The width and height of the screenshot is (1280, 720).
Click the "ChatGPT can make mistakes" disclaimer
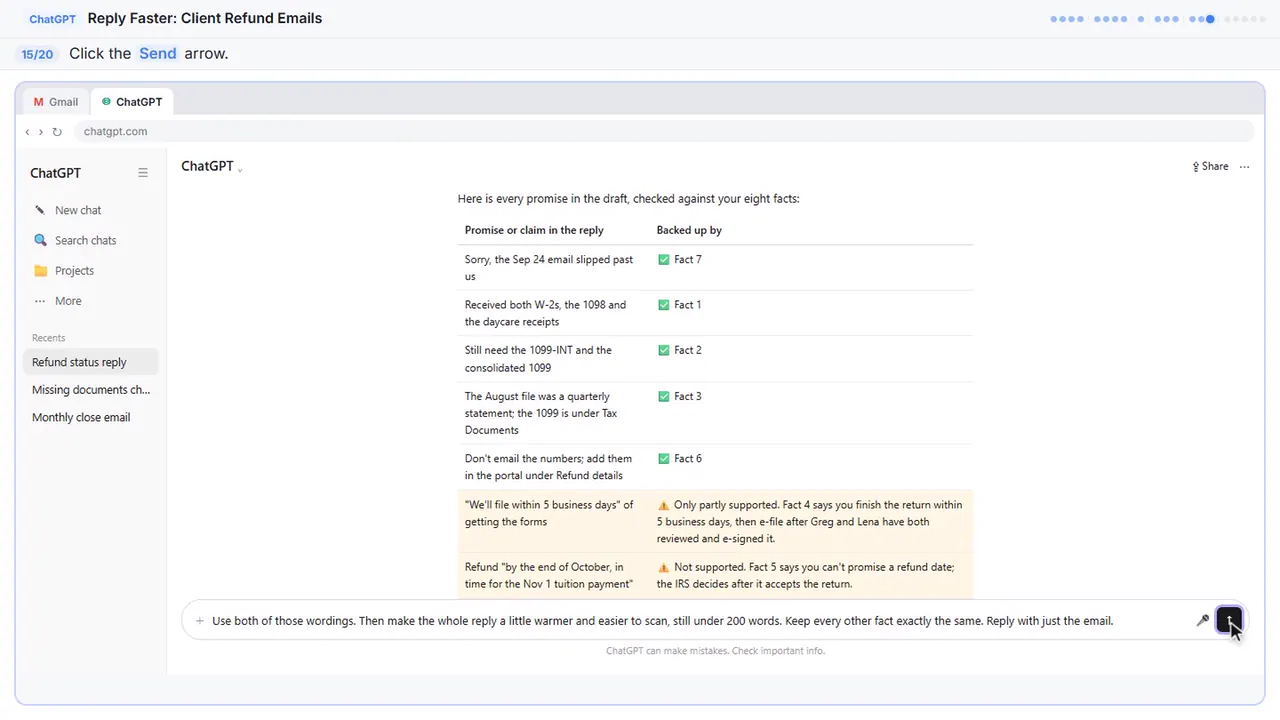(715, 651)
